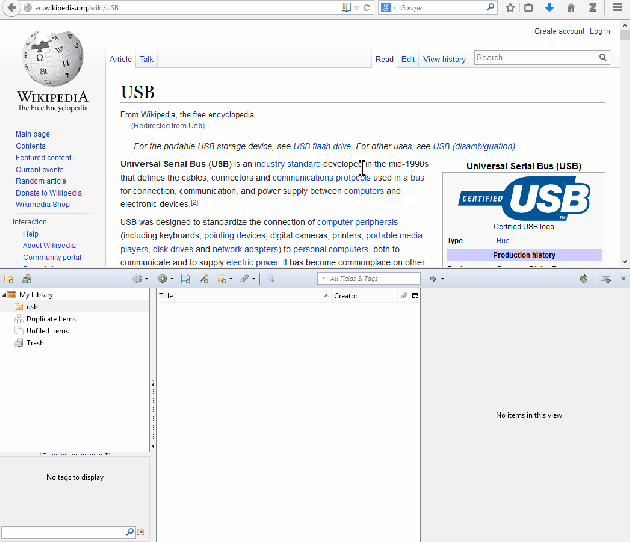This screenshot has height=542, width=630.
Task: Reload the page with the refresh icon
Action: [367, 8]
